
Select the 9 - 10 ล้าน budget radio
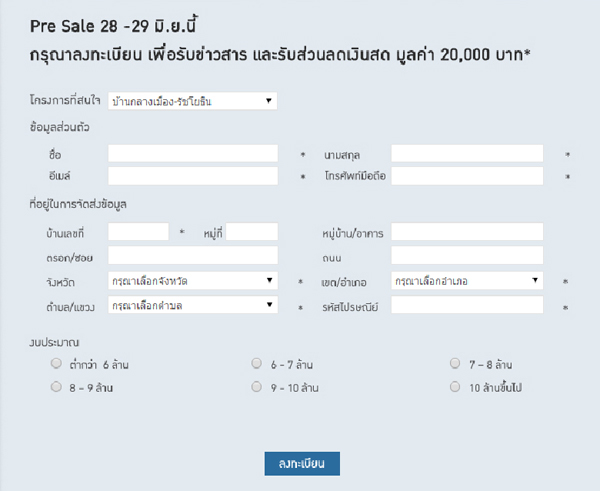pyautogui.click(x=257, y=385)
